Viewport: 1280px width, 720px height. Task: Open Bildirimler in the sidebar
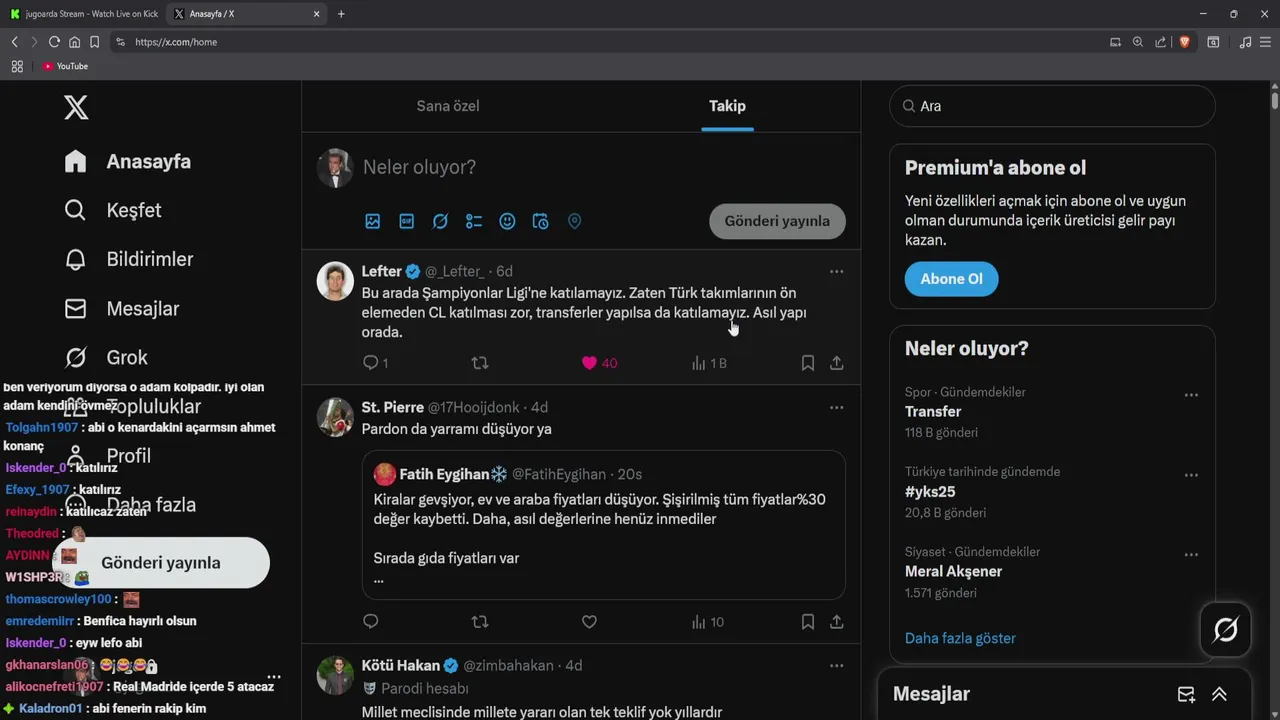pyautogui.click(x=128, y=259)
